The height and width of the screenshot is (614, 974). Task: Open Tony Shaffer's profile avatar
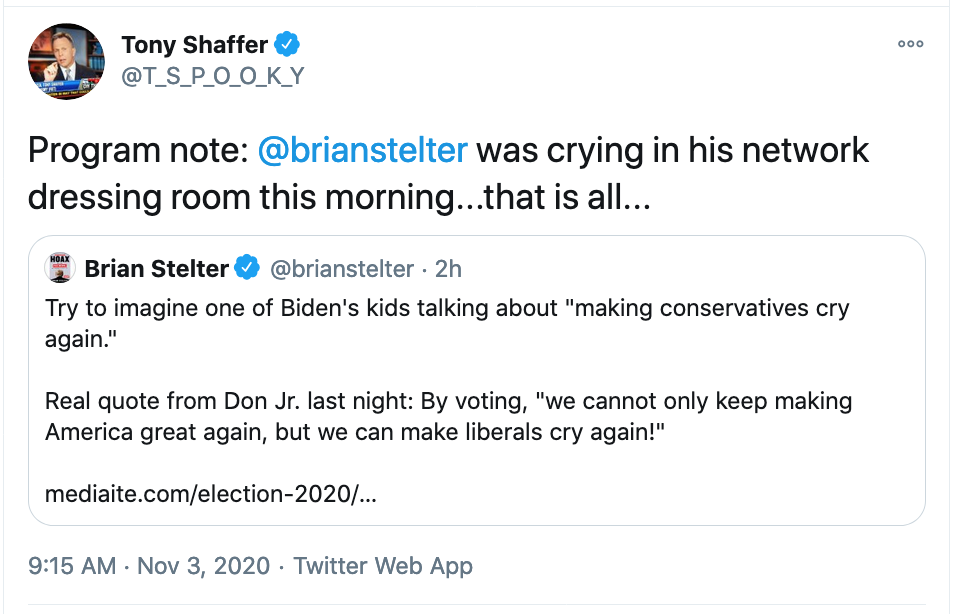pyautogui.click(x=66, y=62)
